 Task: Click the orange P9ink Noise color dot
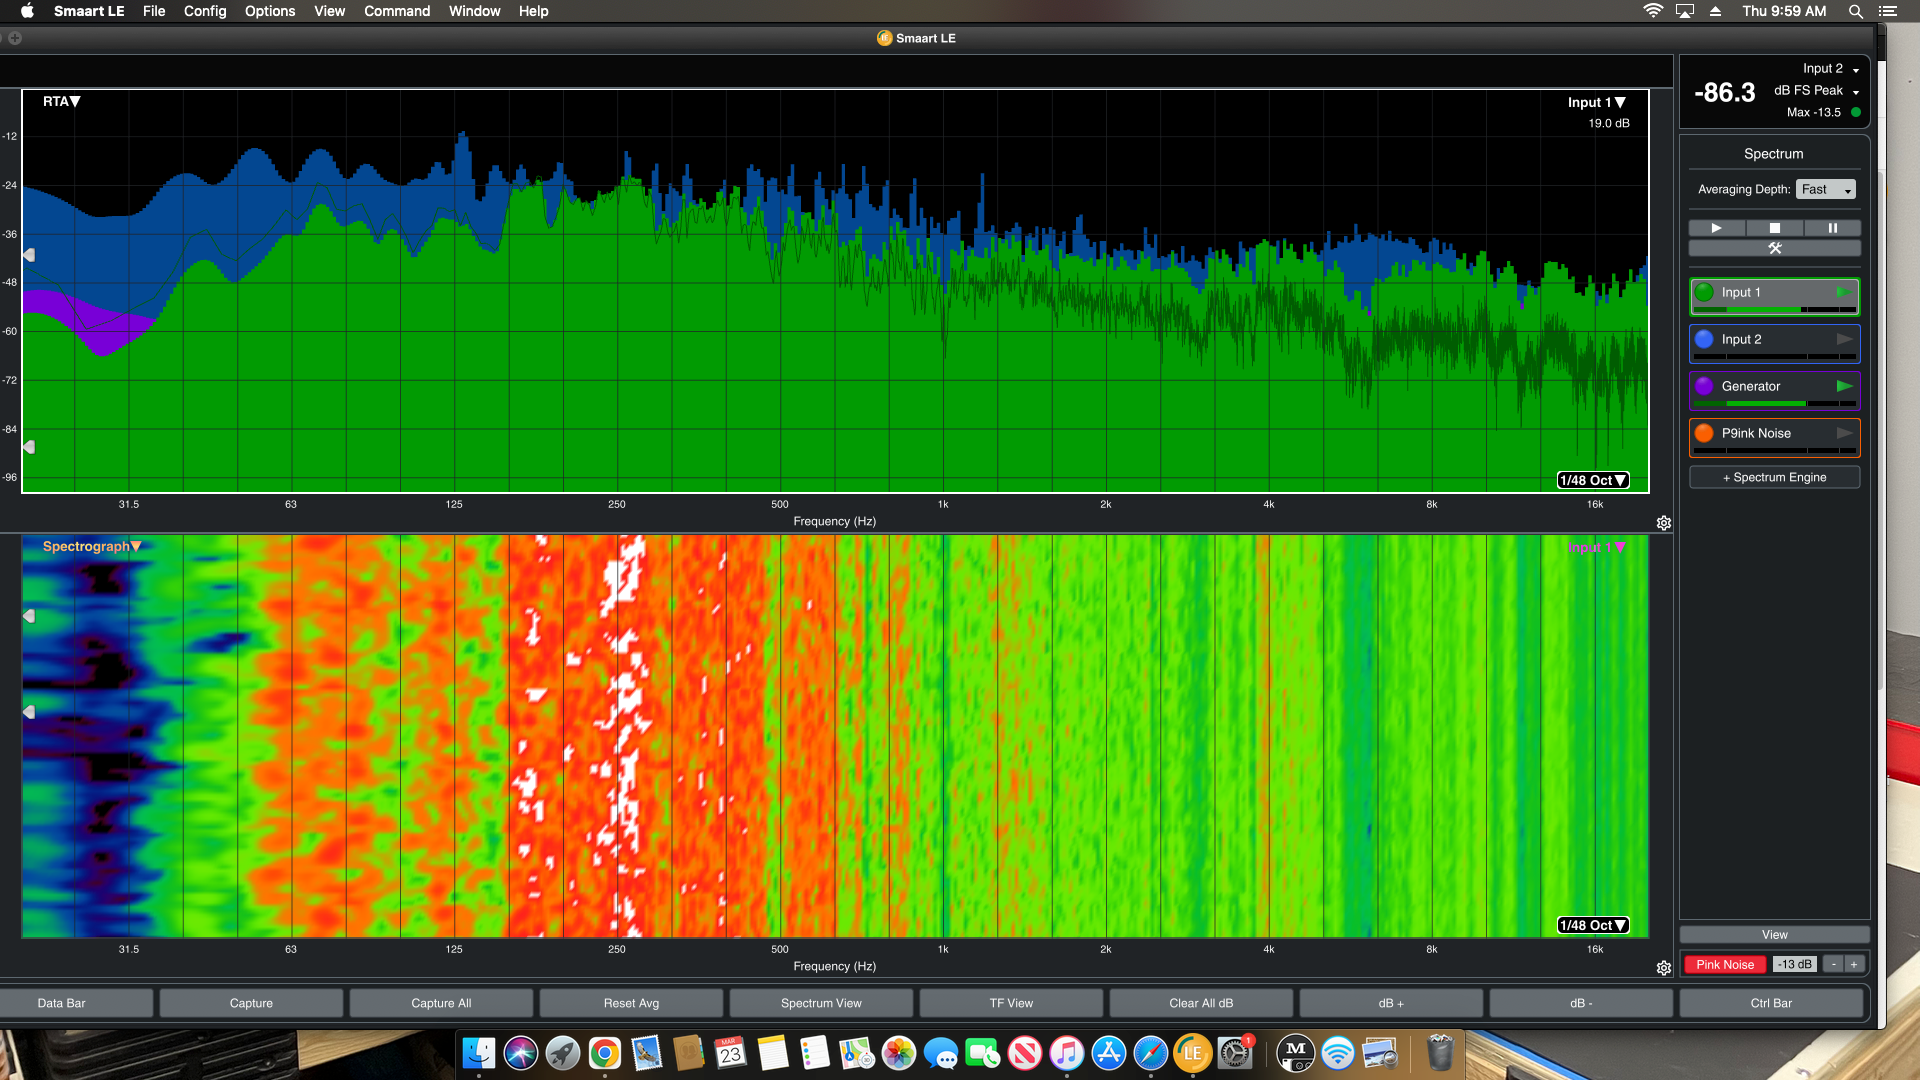(x=1704, y=433)
